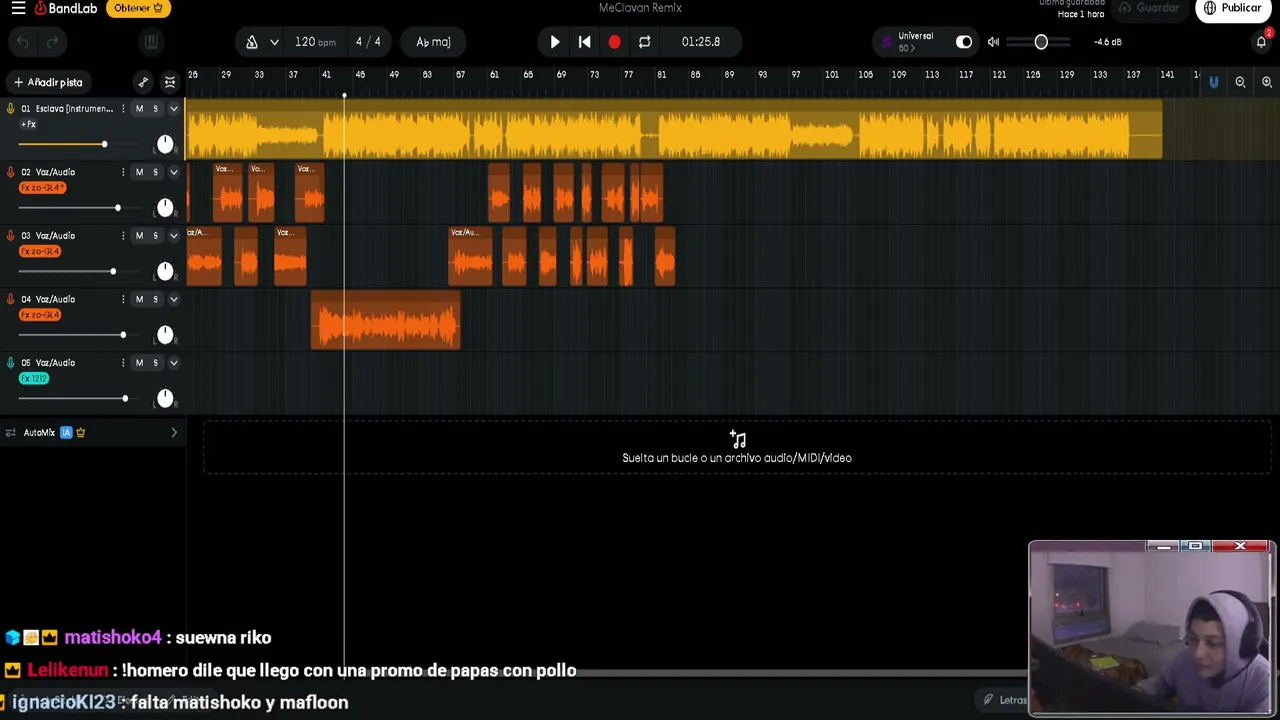Screen dimensions: 1280x720
Task: Open the Ab maj key selector
Action: 433,42
